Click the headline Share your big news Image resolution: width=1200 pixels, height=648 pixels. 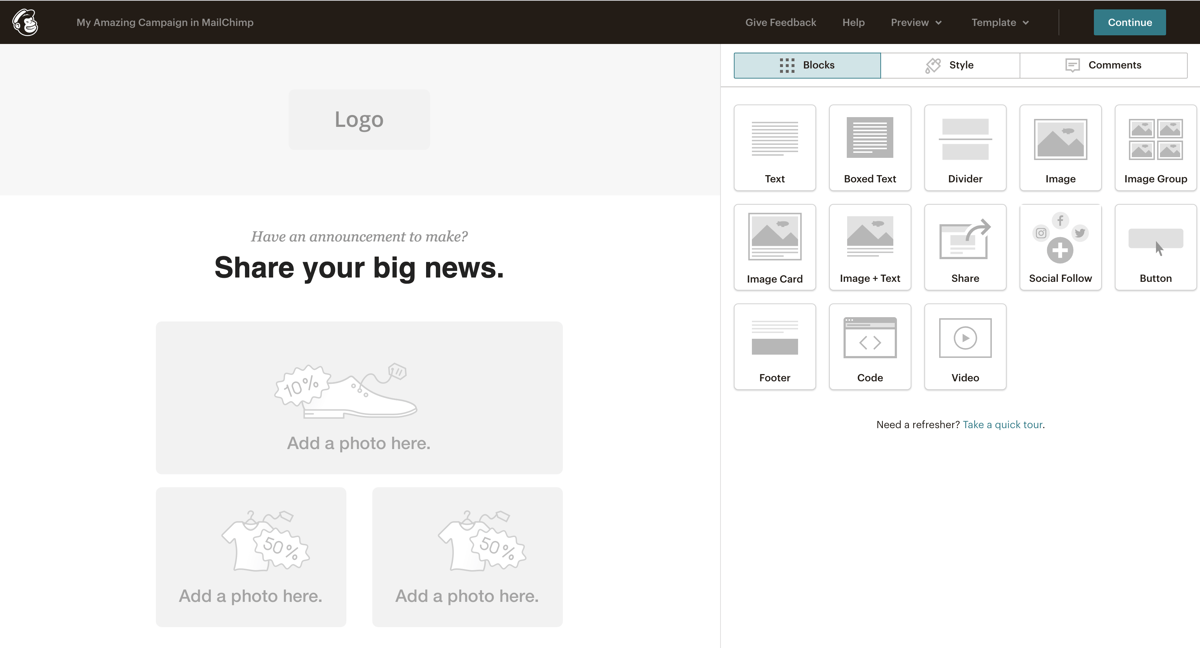[359, 268]
